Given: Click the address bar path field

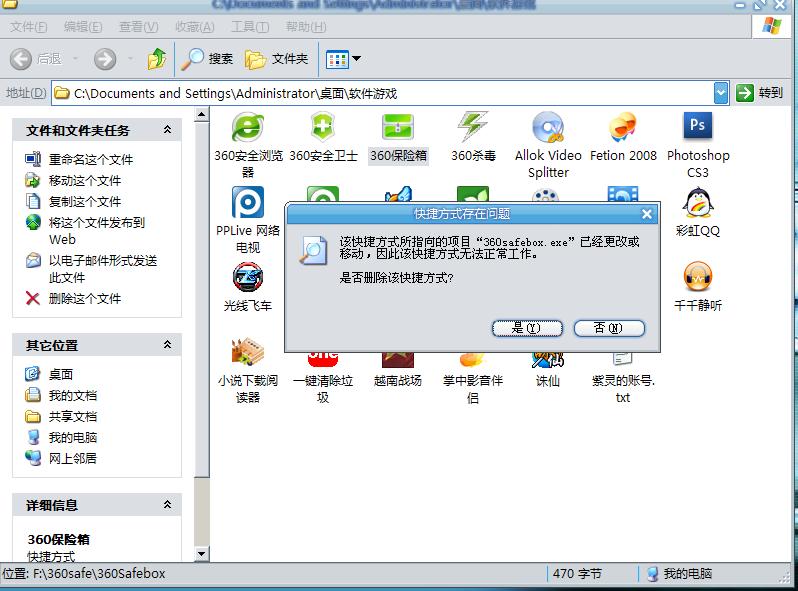Looking at the screenshot, I should (x=382, y=93).
